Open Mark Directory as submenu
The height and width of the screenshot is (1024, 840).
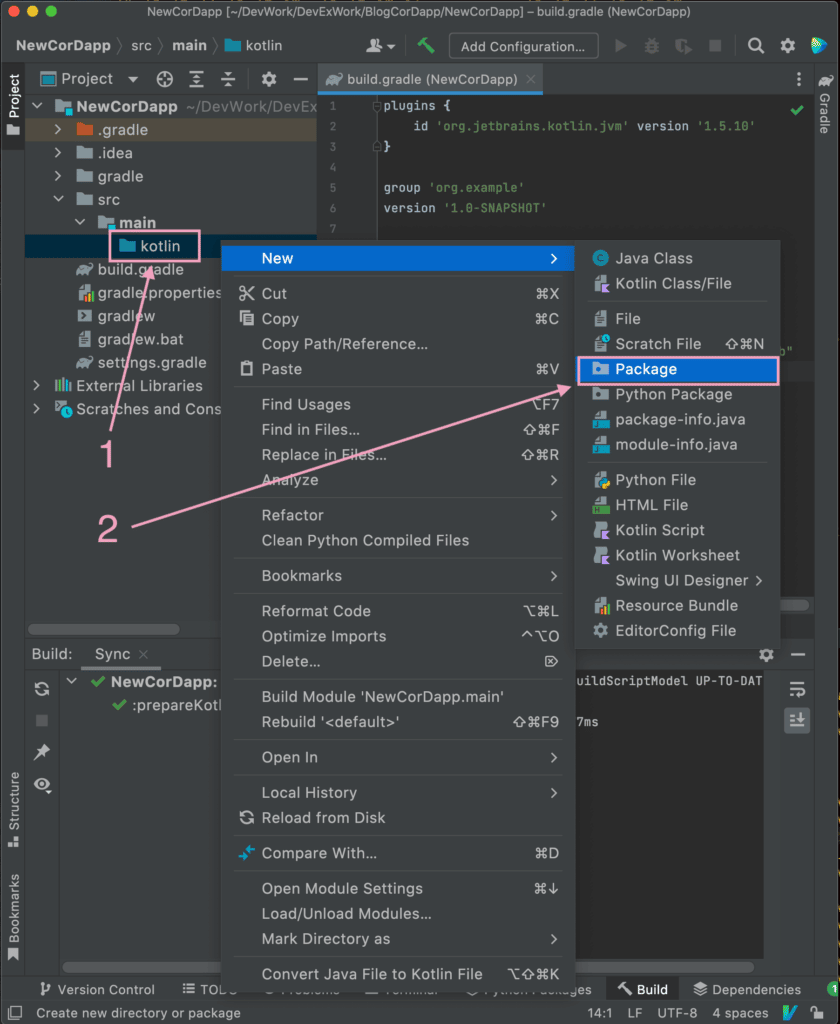pyautogui.click(x=398, y=938)
